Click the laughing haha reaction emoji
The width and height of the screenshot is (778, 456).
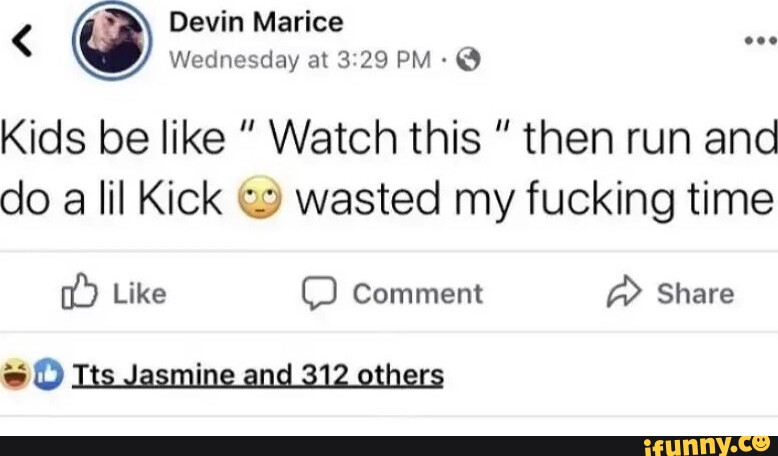tap(16, 376)
